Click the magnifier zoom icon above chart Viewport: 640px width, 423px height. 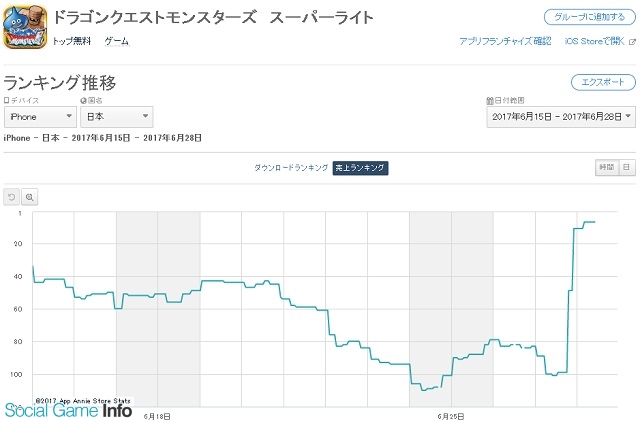point(29,197)
